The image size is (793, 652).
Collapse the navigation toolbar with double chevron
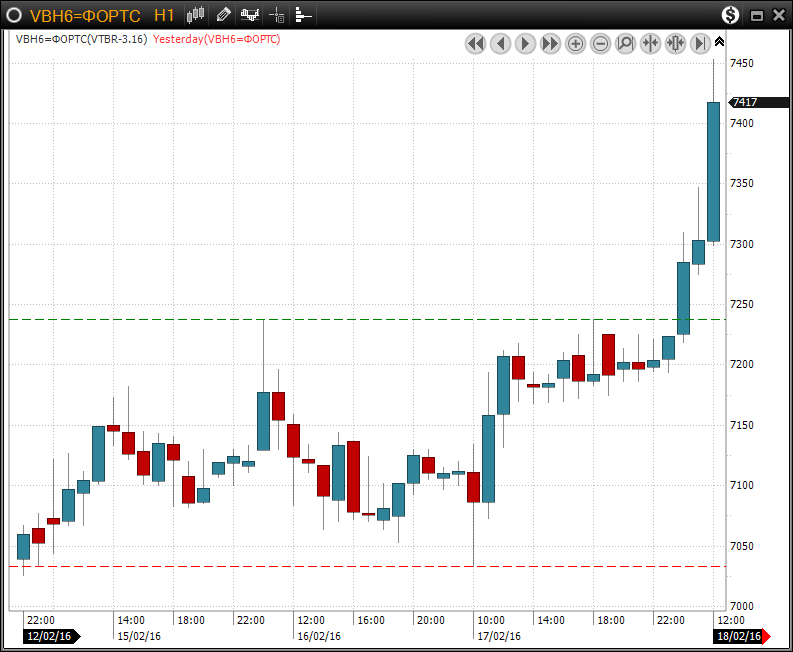[x=719, y=41]
